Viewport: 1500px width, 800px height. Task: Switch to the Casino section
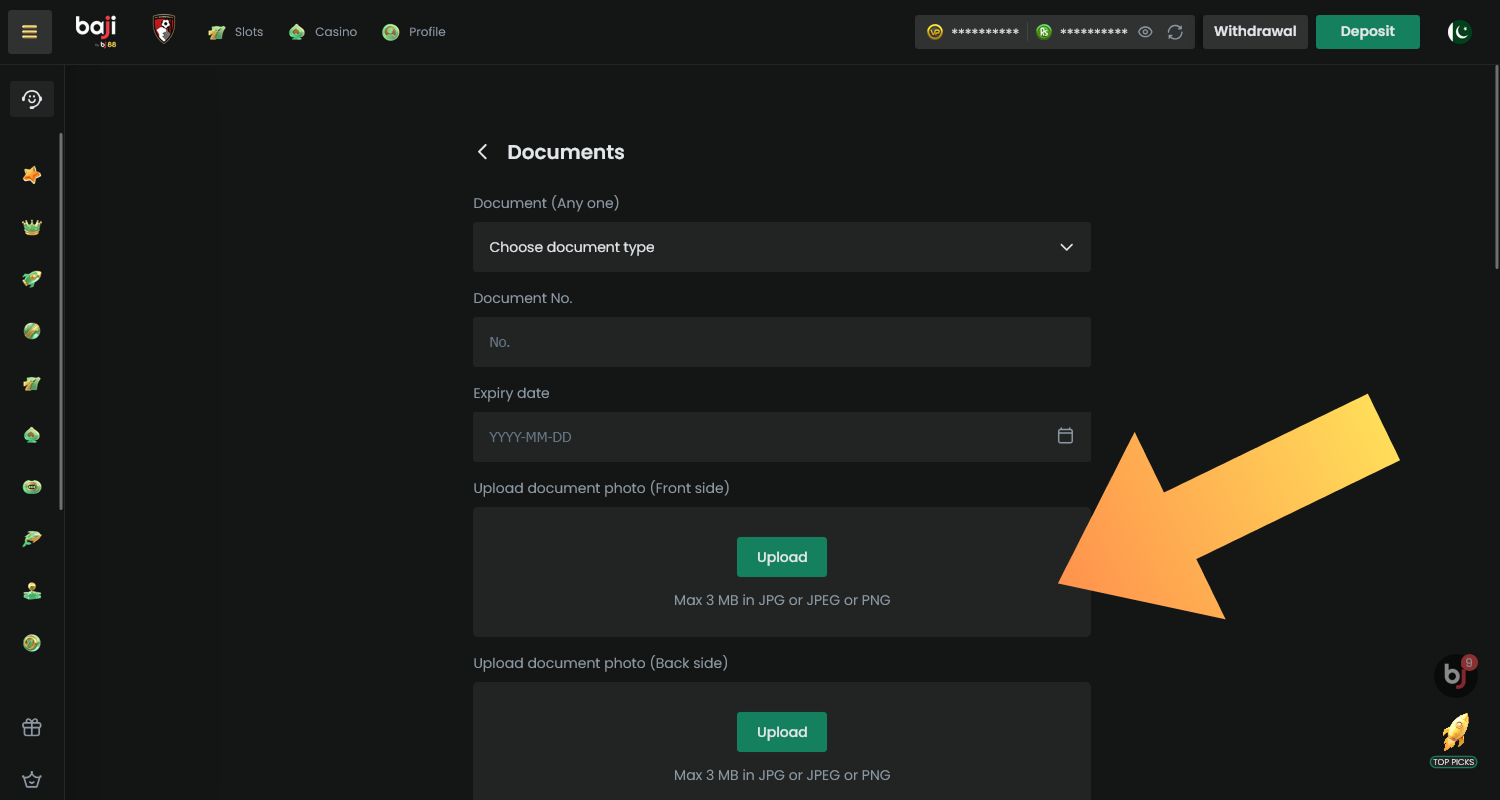click(x=323, y=31)
